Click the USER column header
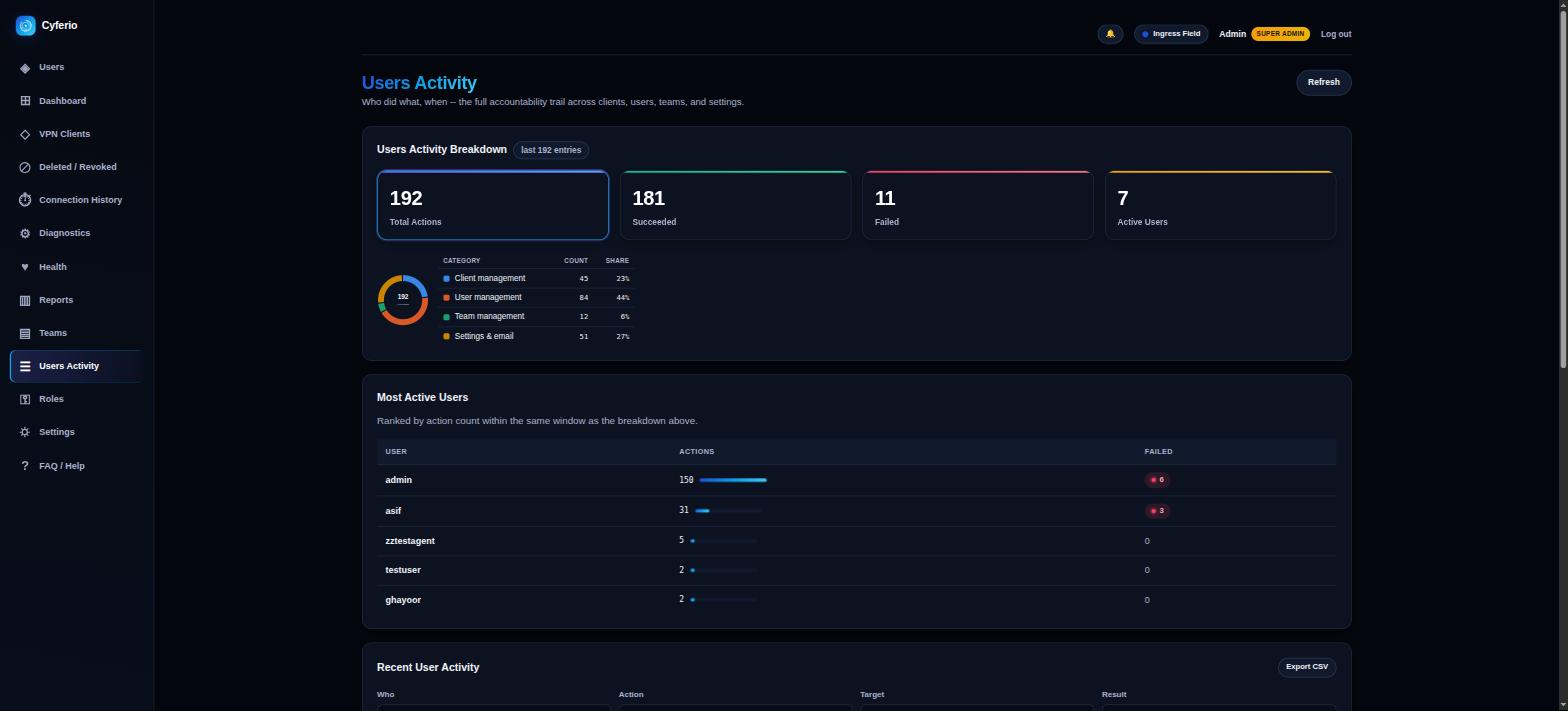Viewport: 1568px width, 711px height. pos(396,452)
